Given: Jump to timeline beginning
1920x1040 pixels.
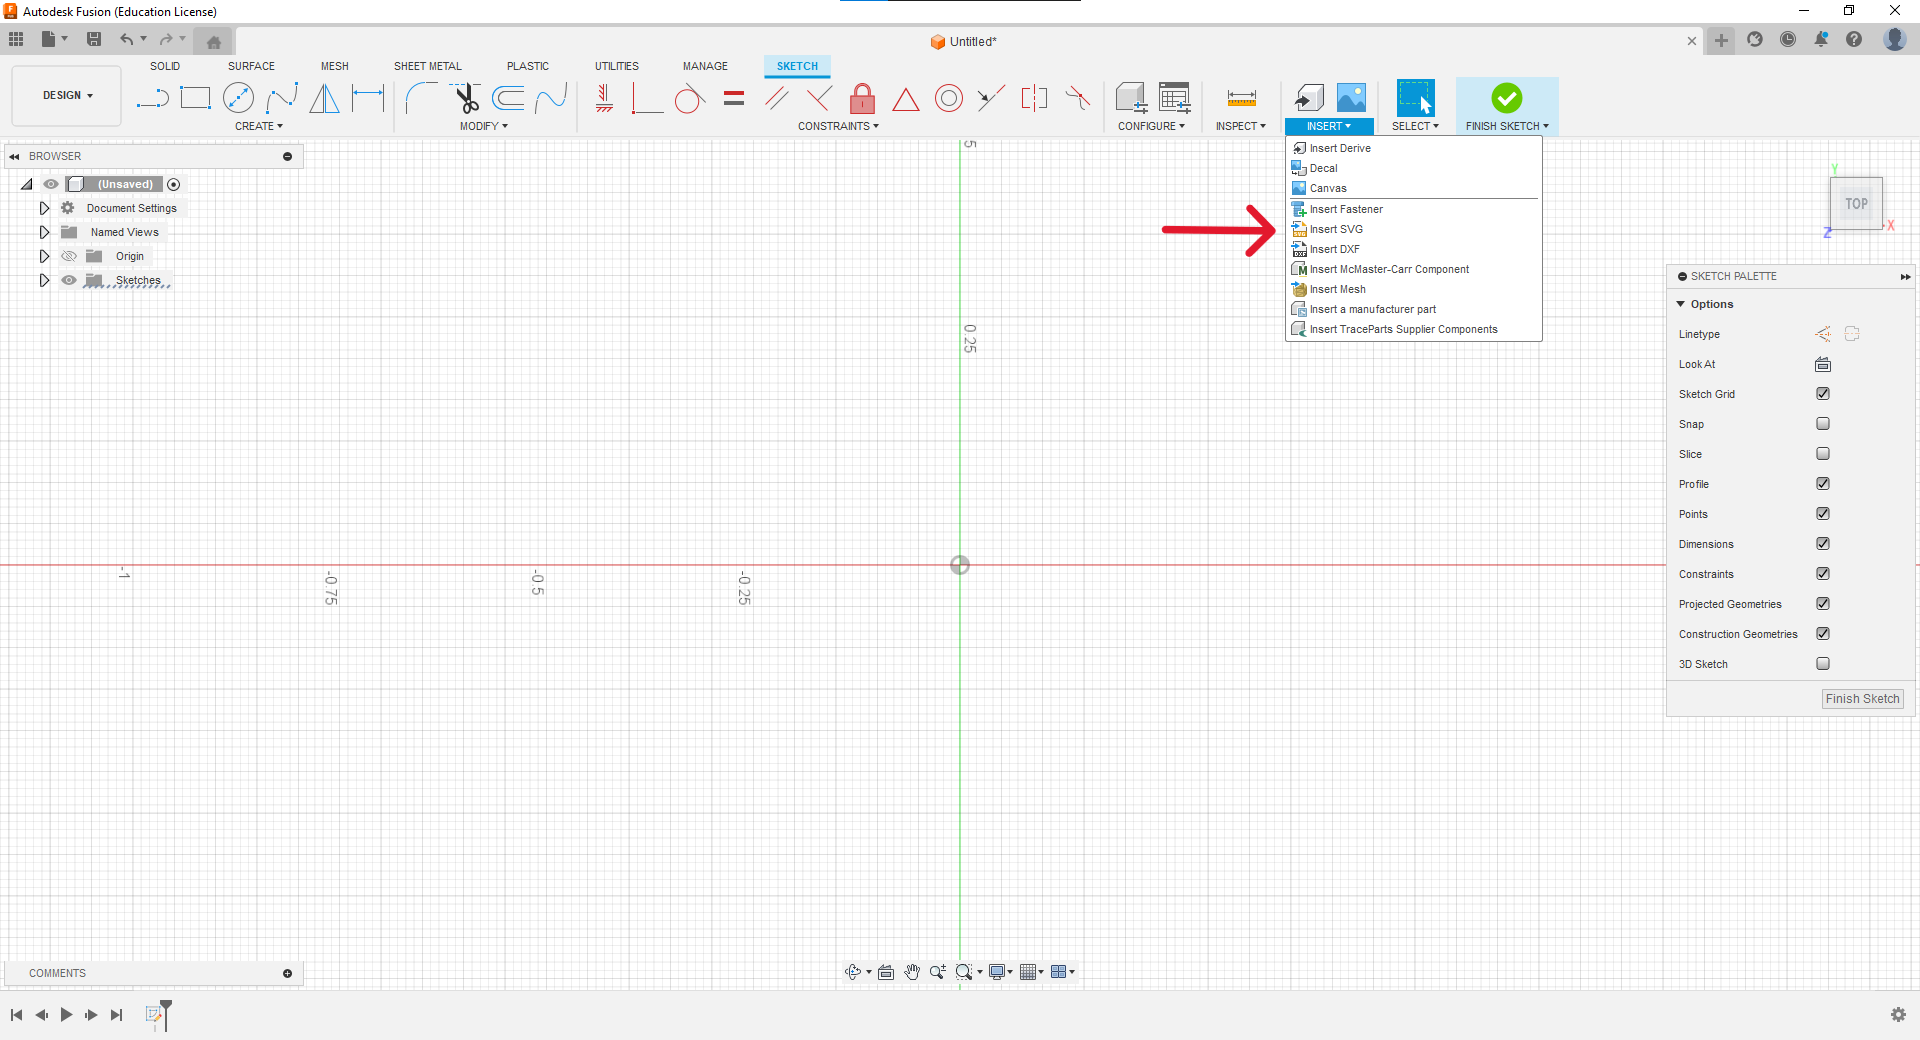Looking at the screenshot, I should [16, 1015].
